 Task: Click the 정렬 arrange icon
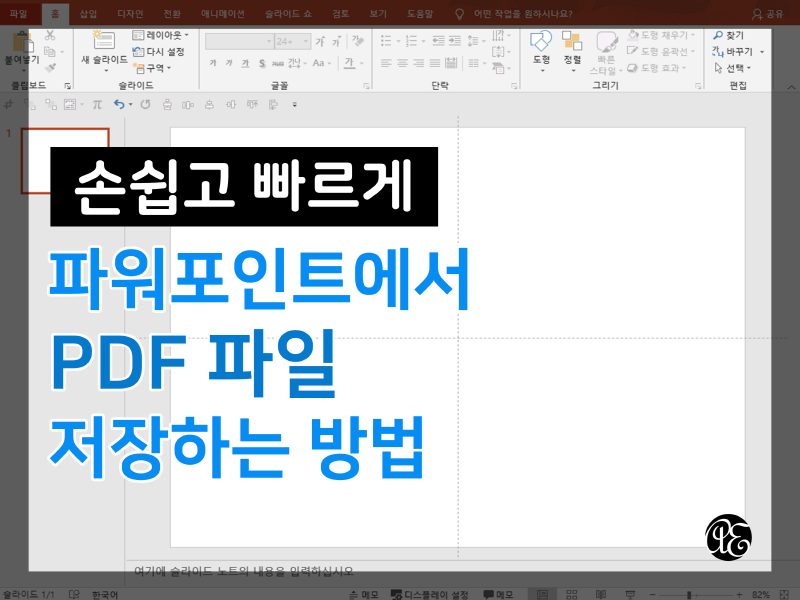click(x=572, y=41)
